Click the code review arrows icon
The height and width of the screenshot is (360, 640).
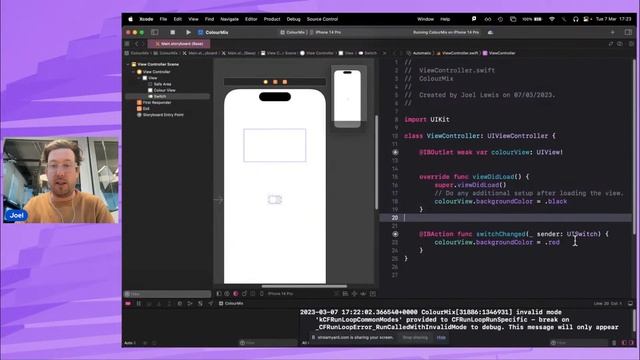(x=611, y=44)
